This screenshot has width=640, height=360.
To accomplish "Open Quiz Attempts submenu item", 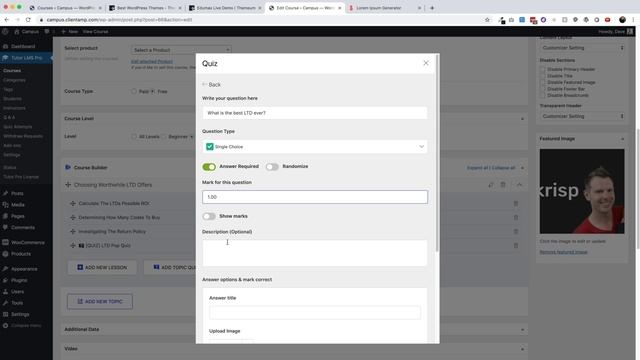I will (x=18, y=127).
